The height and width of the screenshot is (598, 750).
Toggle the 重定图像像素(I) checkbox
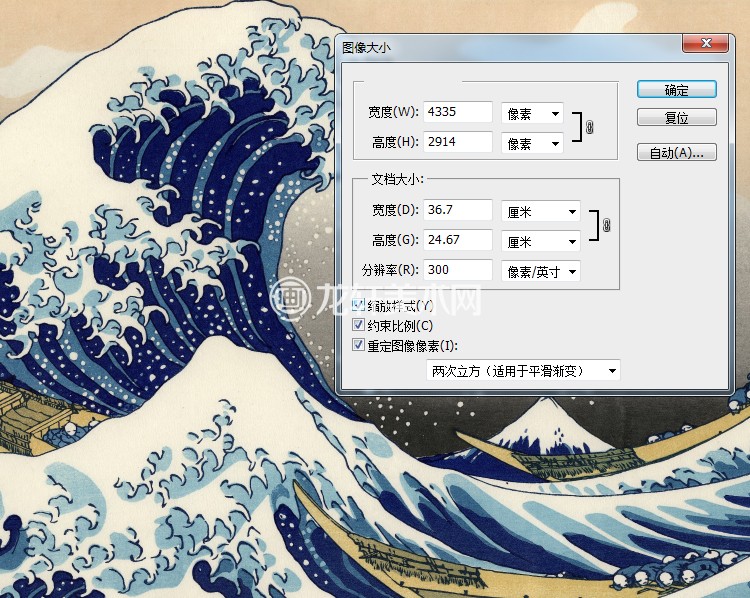click(x=358, y=344)
